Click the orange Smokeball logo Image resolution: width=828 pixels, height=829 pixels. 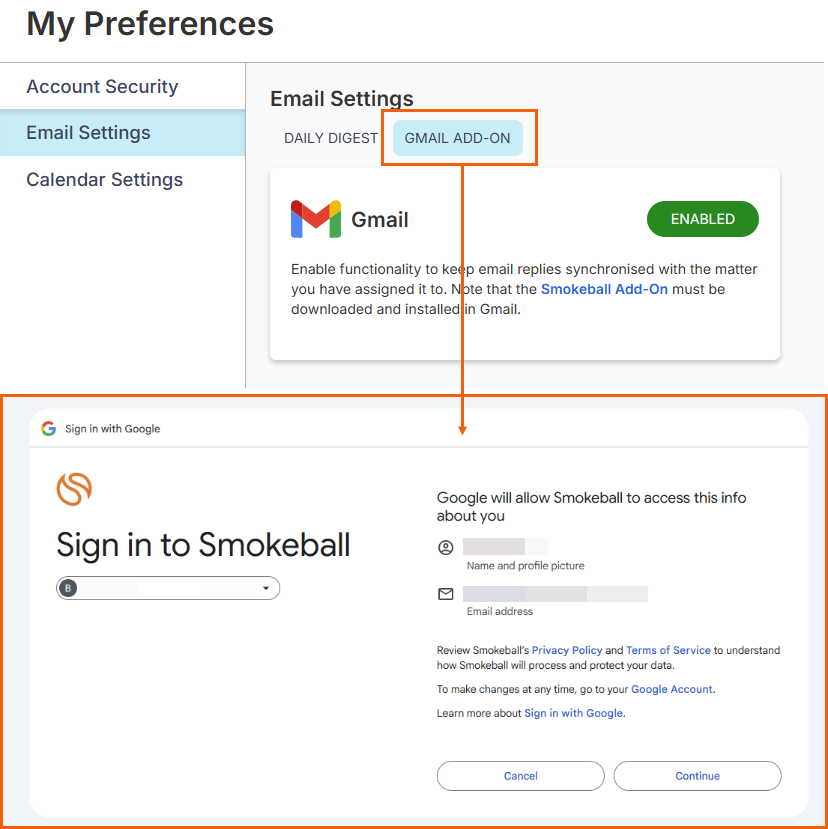coord(74,489)
